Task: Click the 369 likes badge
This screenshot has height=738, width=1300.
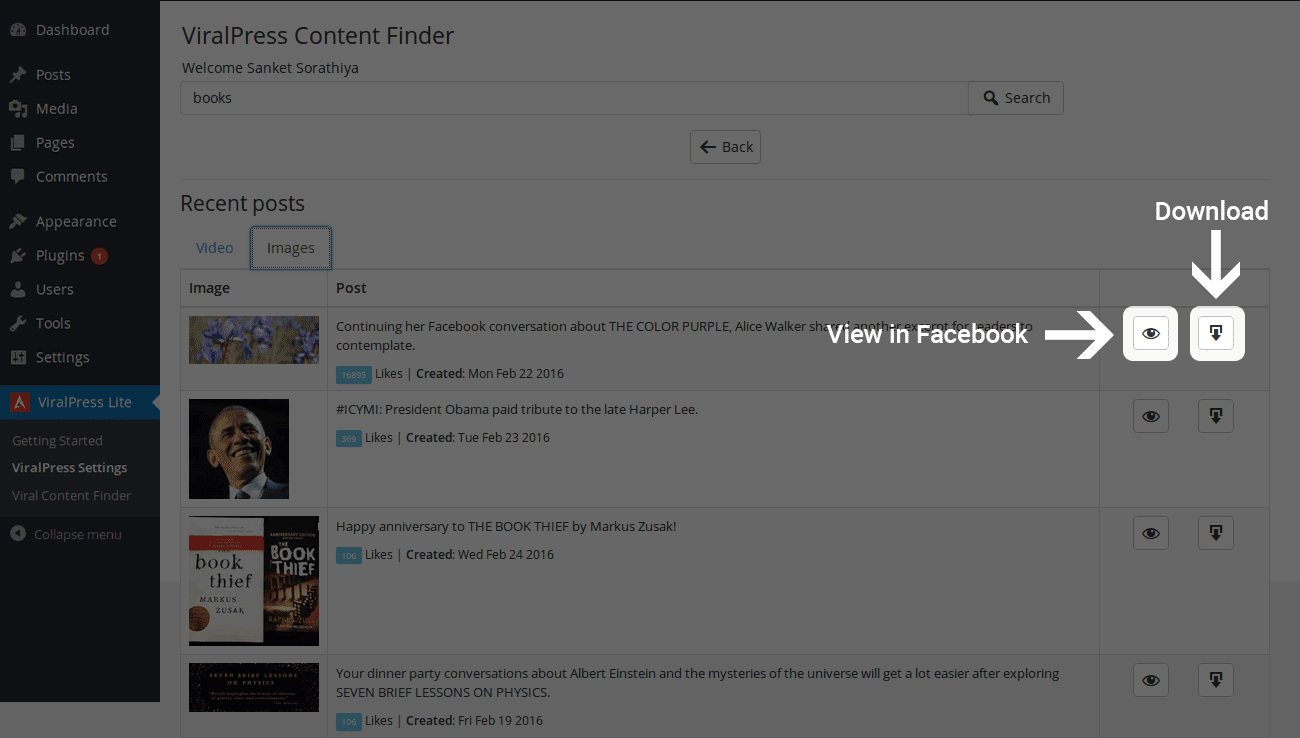Action: pyautogui.click(x=349, y=438)
